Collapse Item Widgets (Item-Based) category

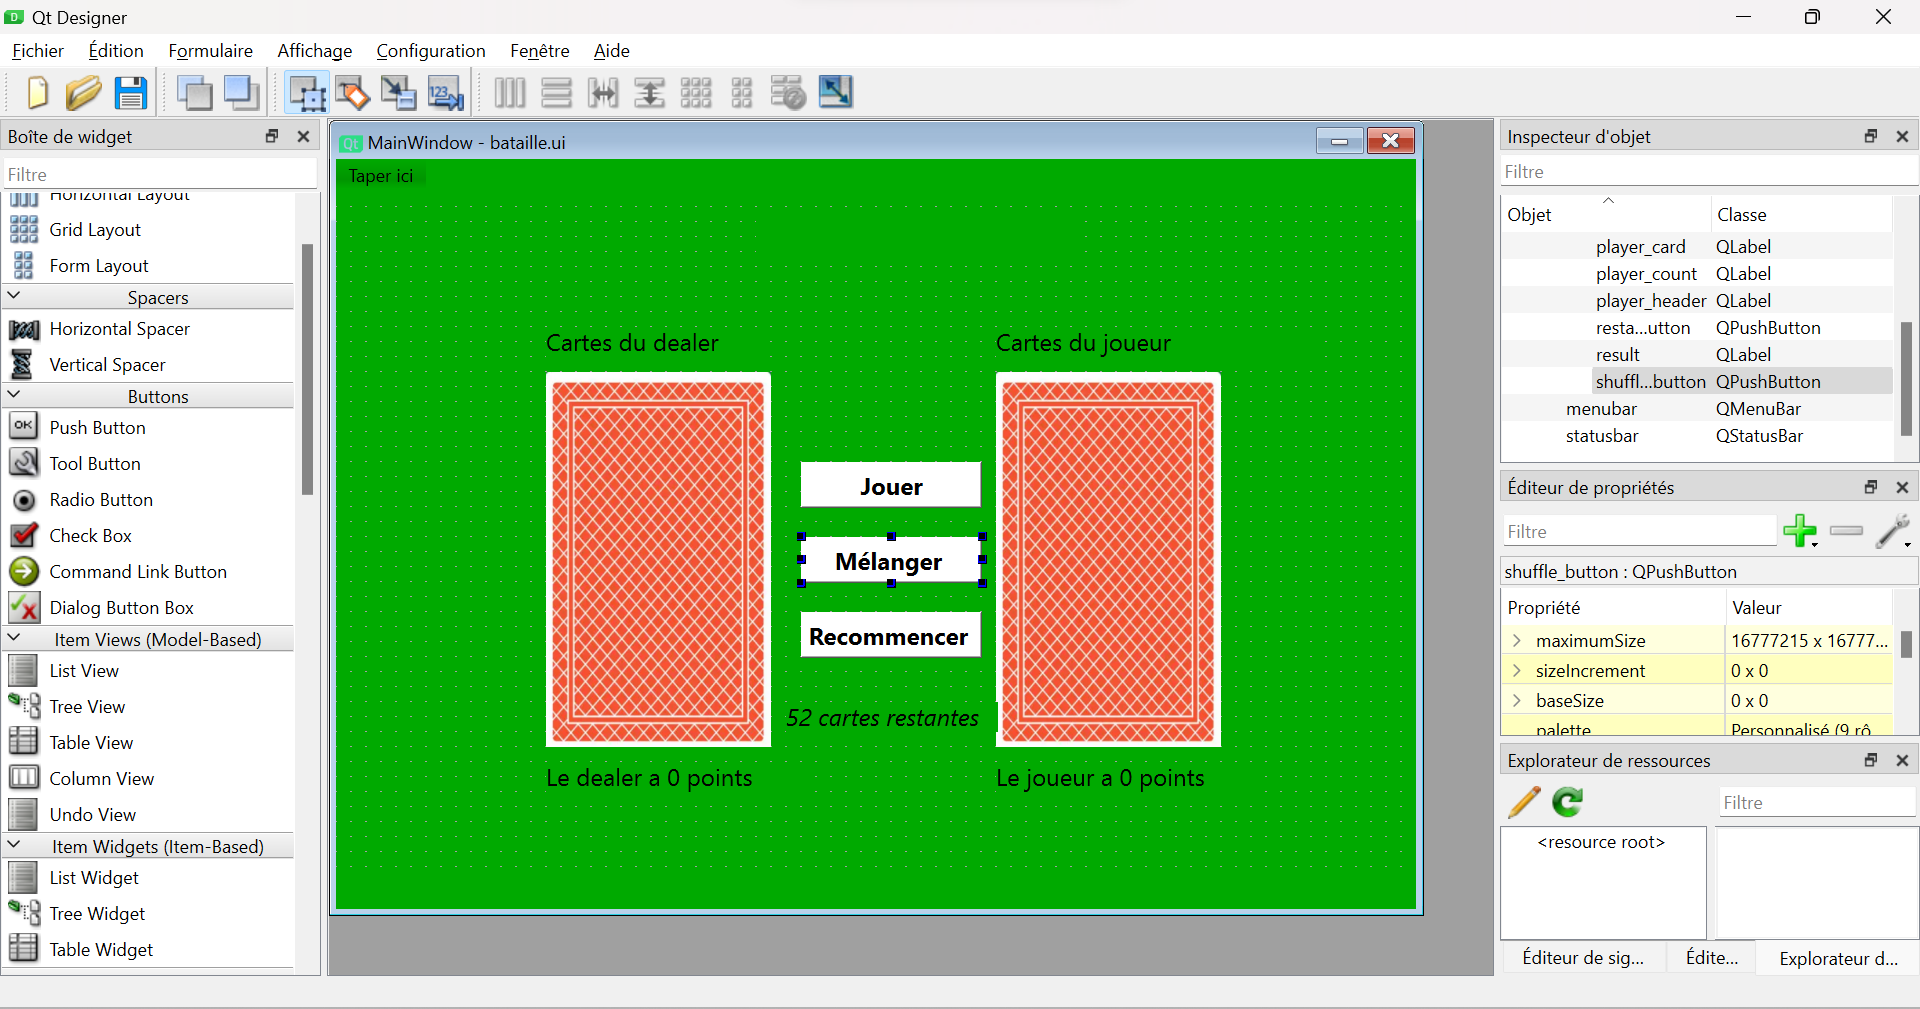14,845
